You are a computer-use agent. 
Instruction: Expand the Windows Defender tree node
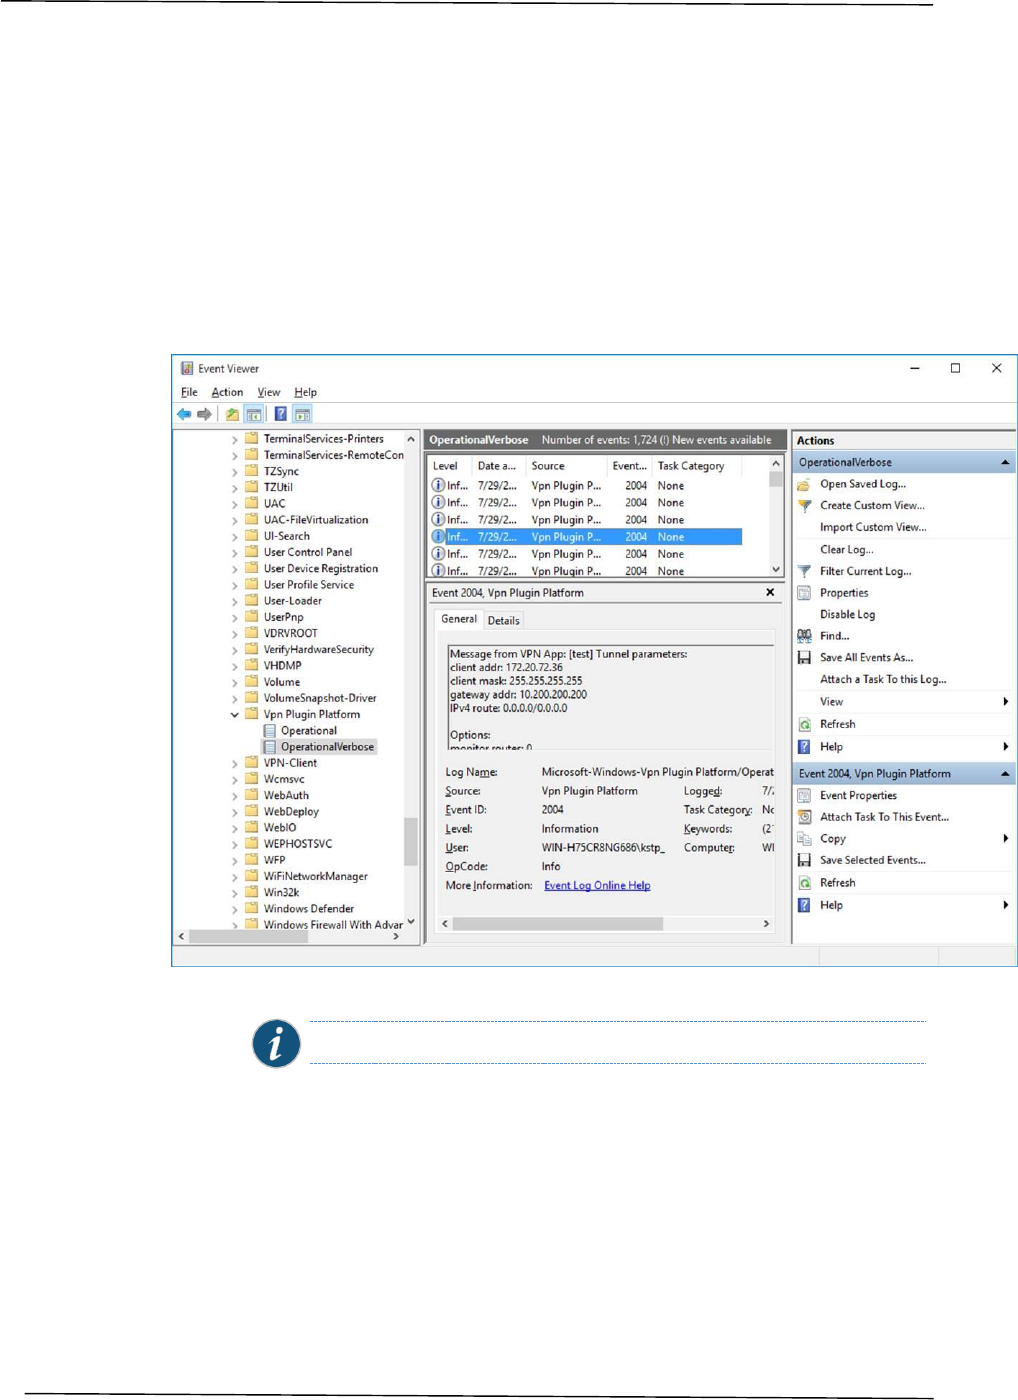(235, 909)
